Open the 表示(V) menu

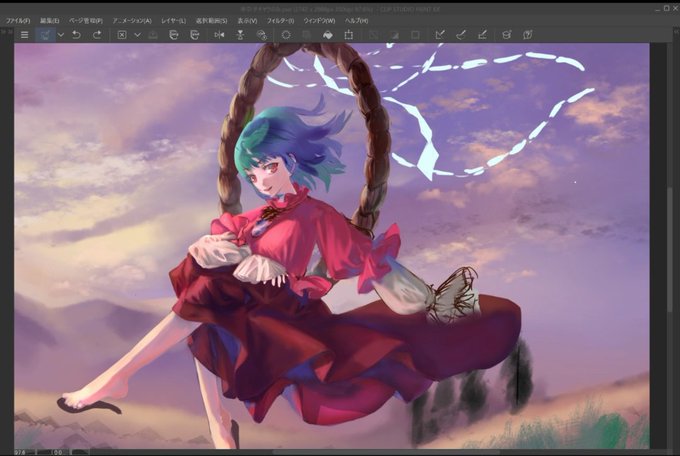(247, 21)
